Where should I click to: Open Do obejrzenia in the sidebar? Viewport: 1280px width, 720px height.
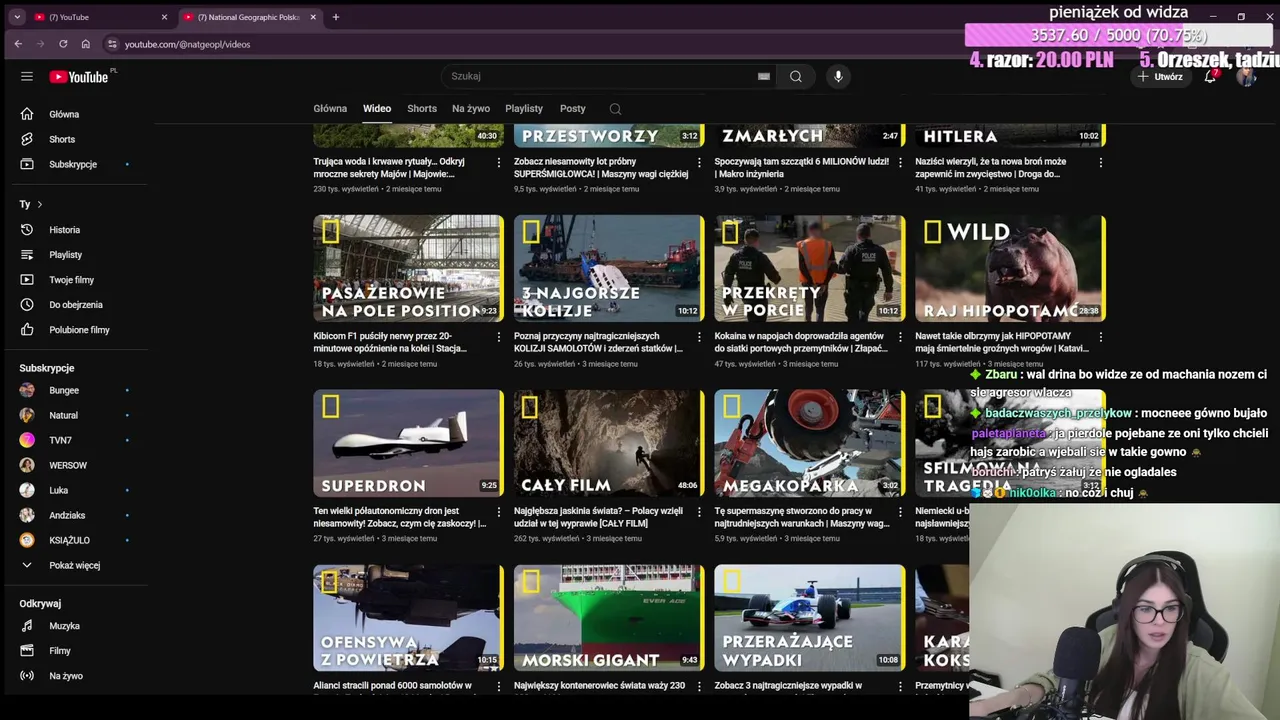pos(77,305)
